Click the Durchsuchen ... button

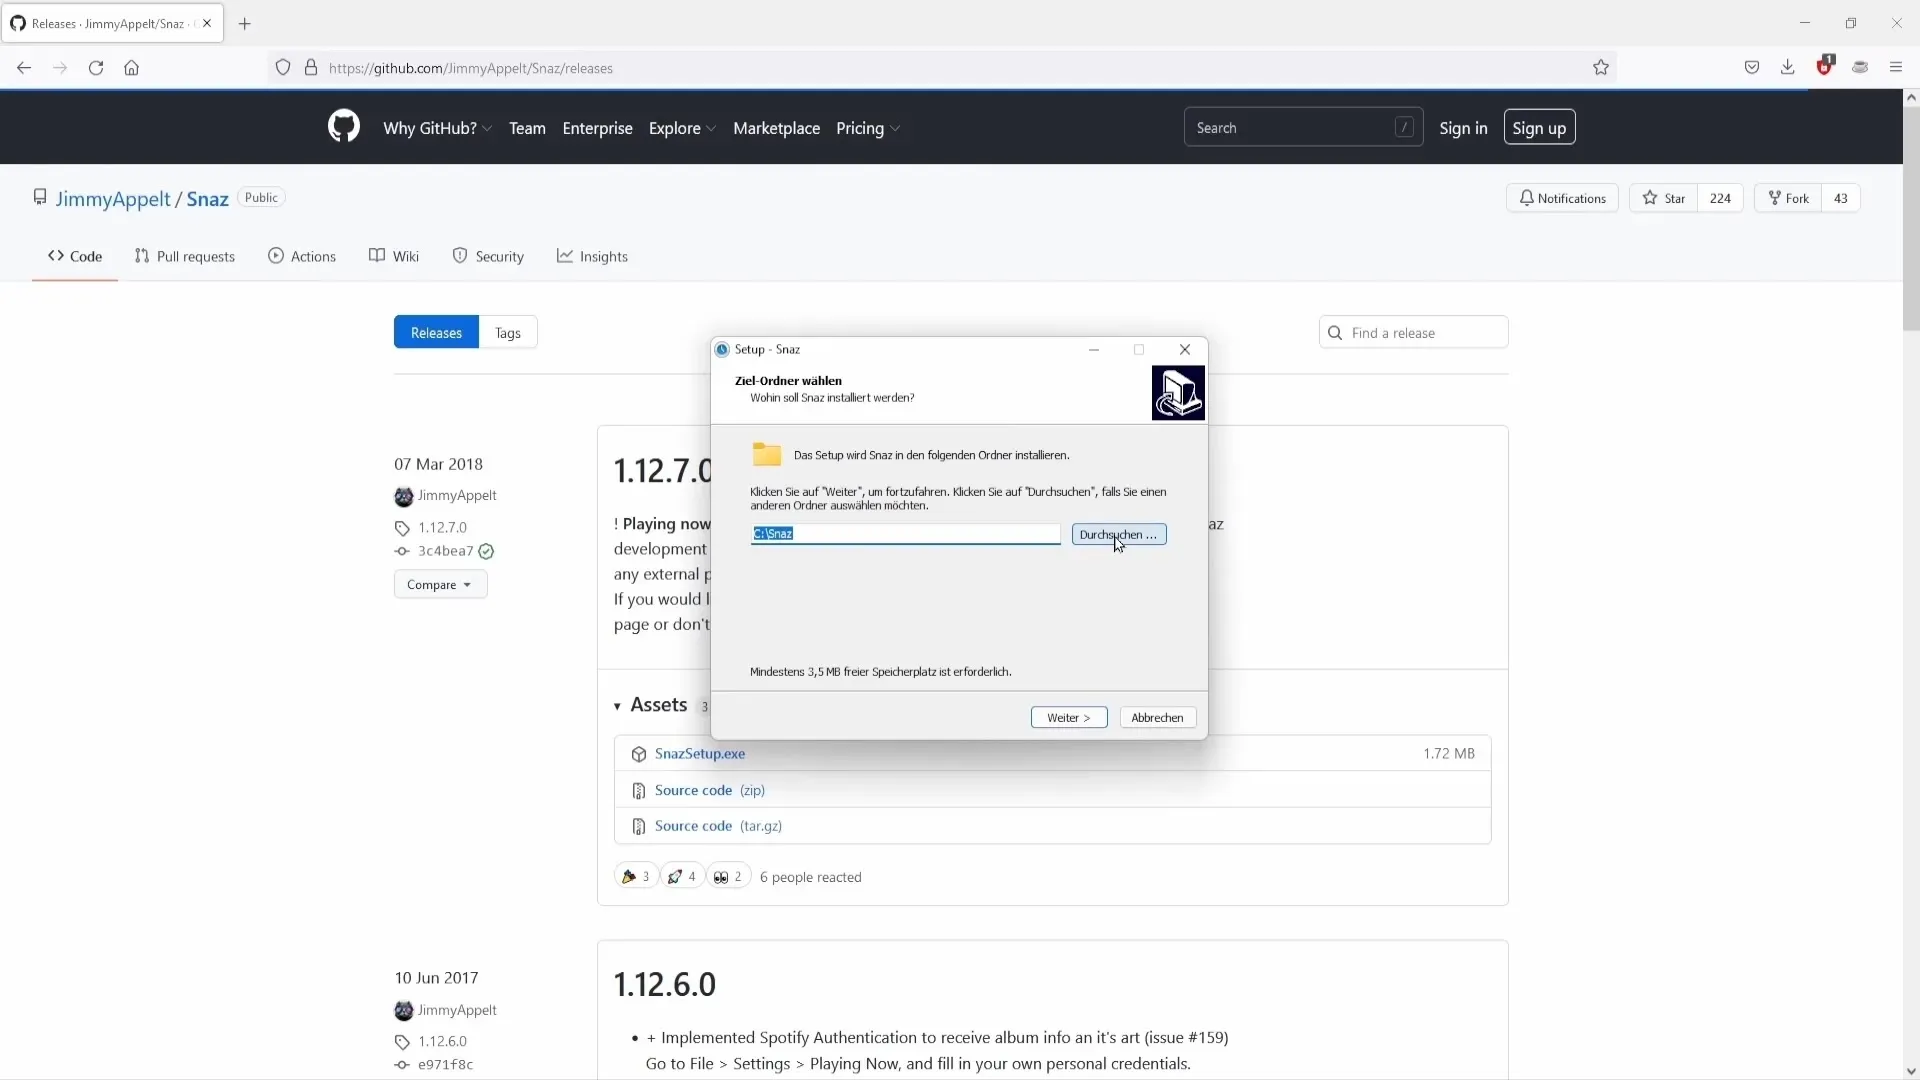tap(1119, 535)
